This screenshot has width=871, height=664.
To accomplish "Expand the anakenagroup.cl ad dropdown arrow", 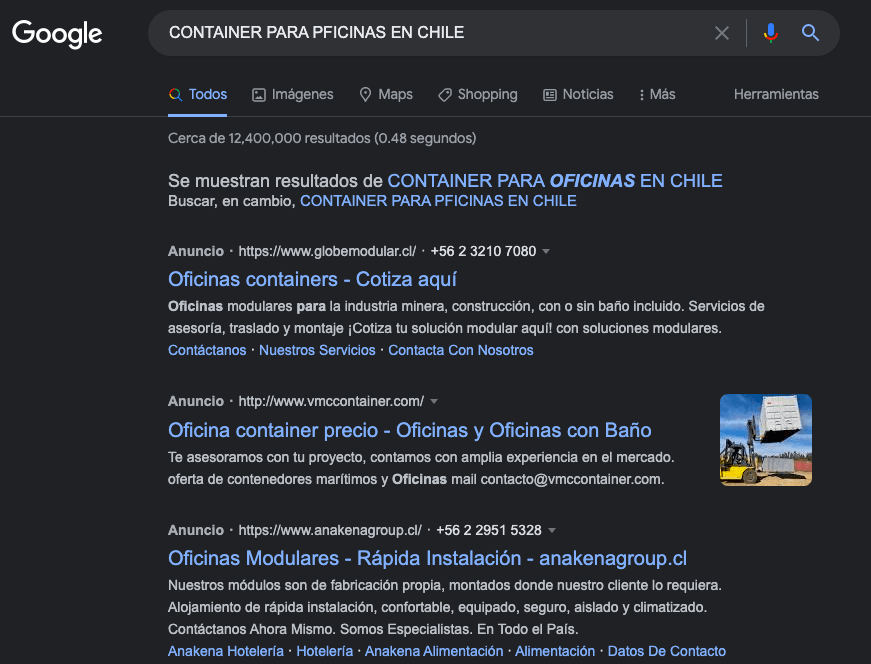I will click(x=552, y=531).
